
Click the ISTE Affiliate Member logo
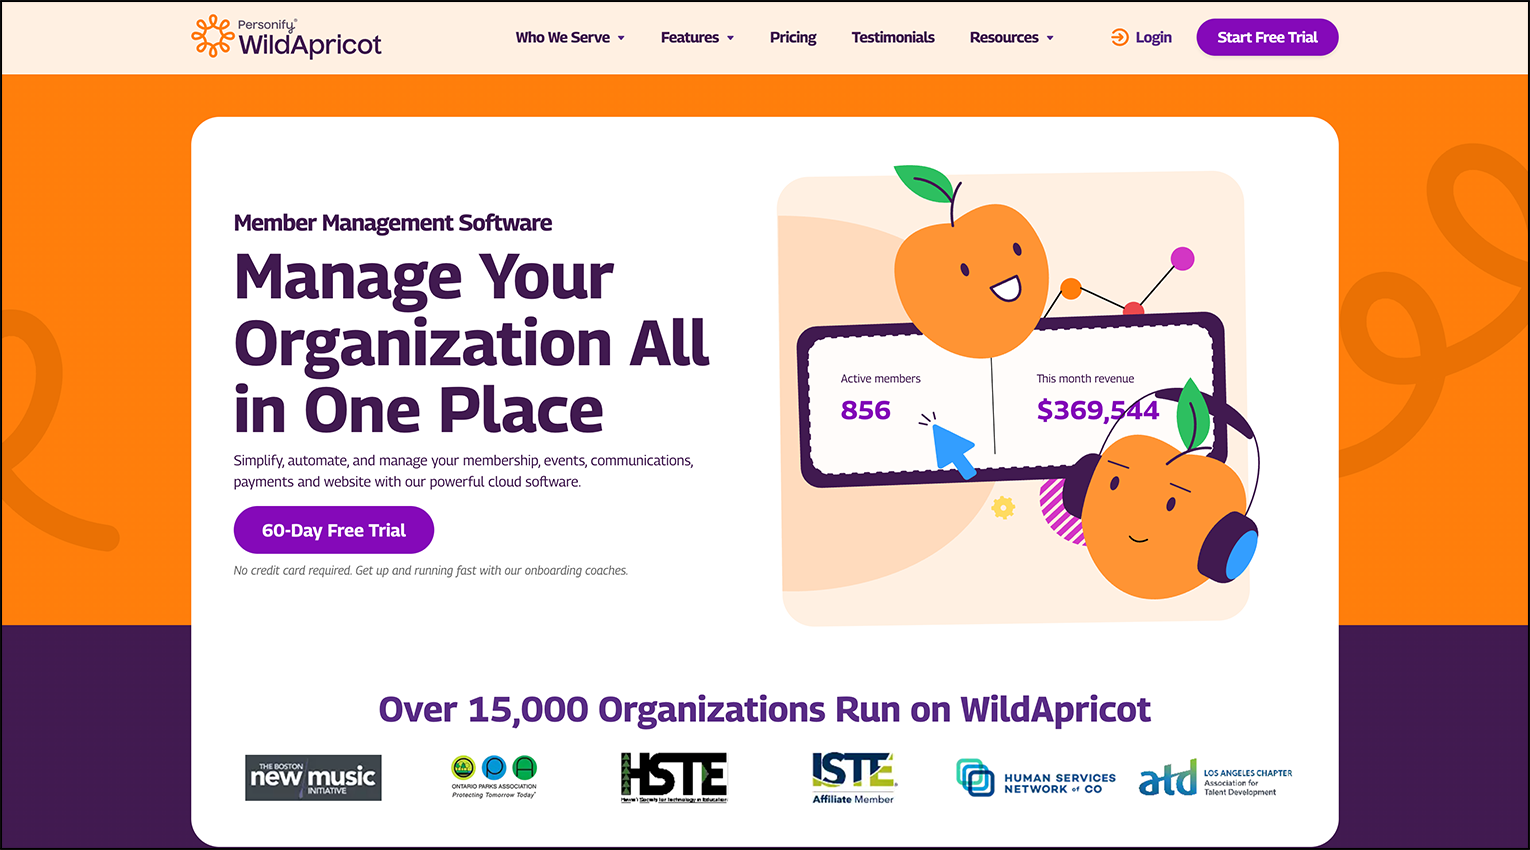(853, 777)
